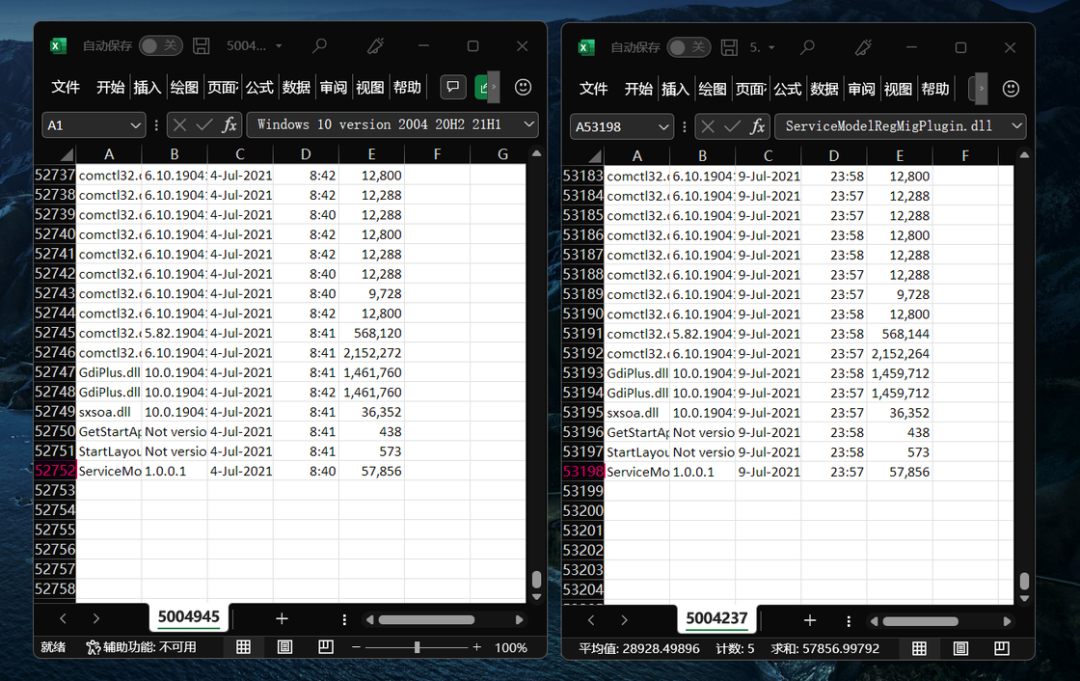The image size is (1080, 681).
Task: Click cell with 2,152,272 in left window
Action: tap(371, 353)
